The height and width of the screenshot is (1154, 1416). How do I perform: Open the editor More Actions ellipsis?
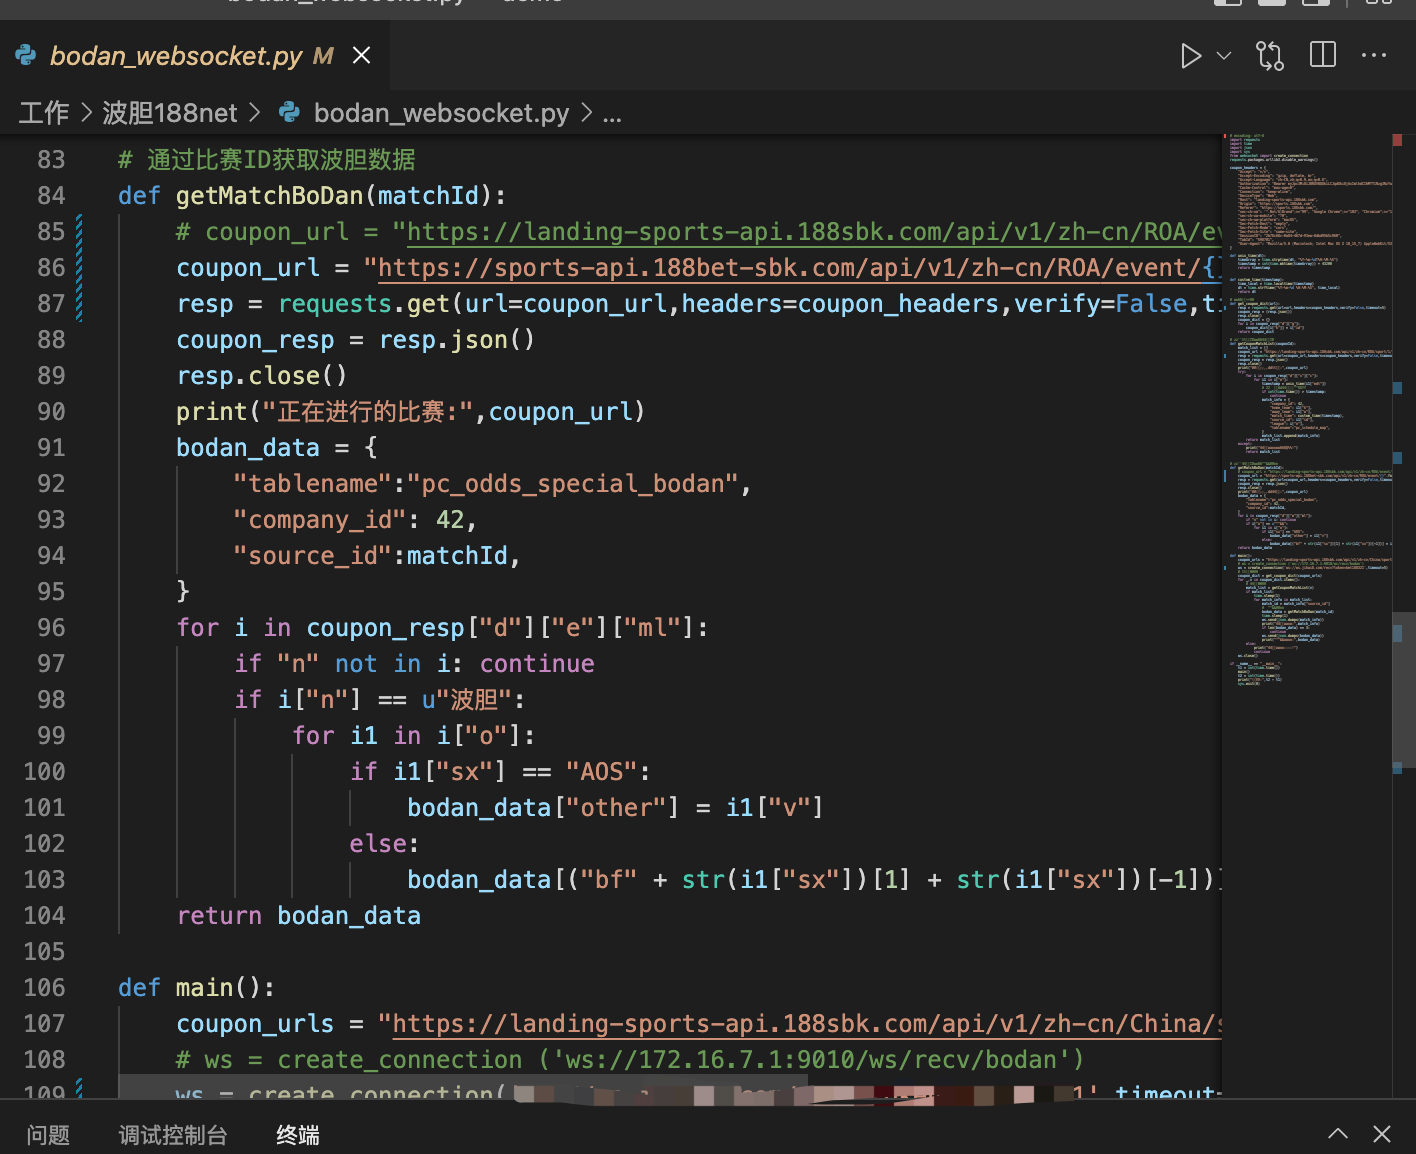pos(1374,55)
